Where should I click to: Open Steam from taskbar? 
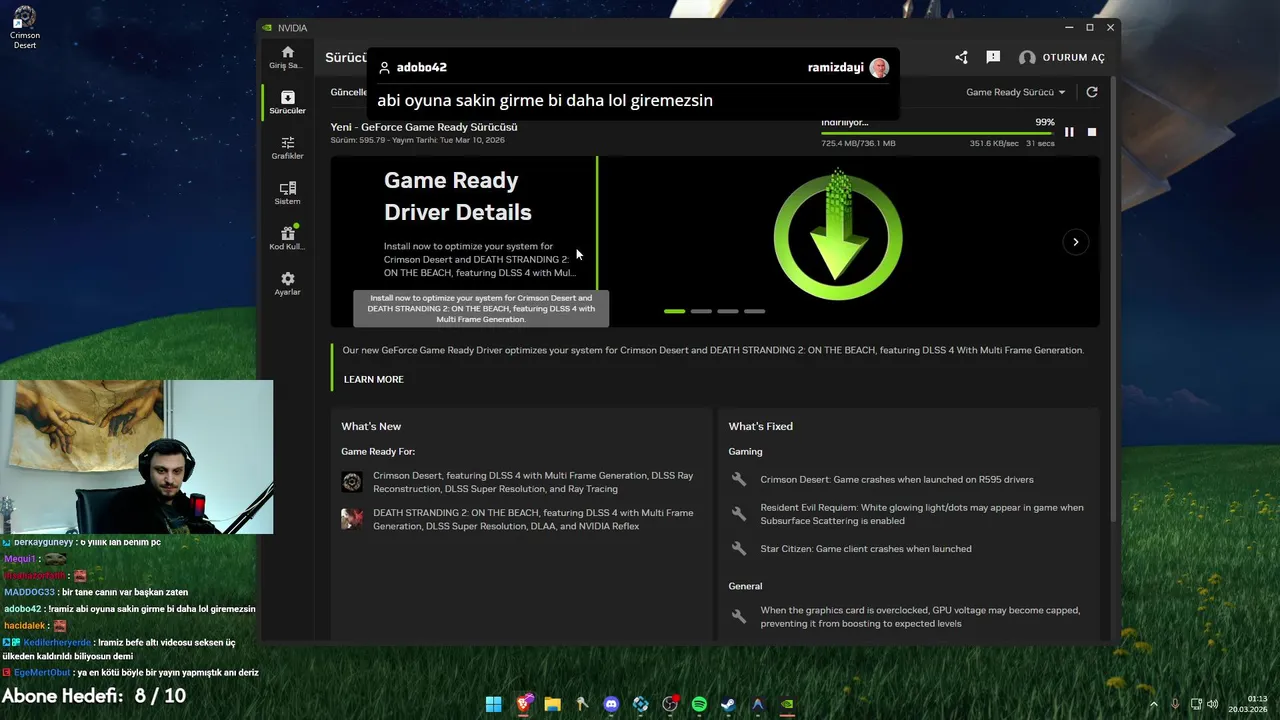tap(728, 704)
